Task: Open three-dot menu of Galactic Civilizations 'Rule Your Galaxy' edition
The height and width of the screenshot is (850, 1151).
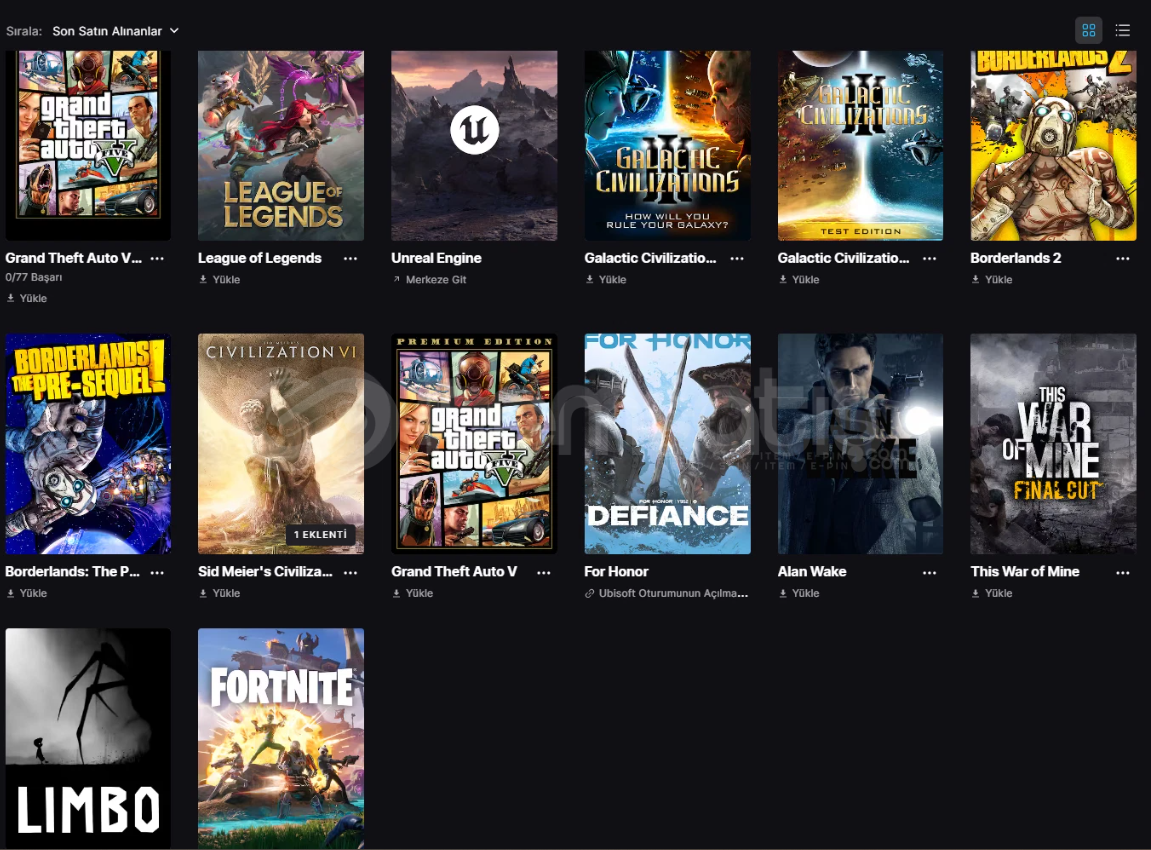Action: pyautogui.click(x=737, y=258)
